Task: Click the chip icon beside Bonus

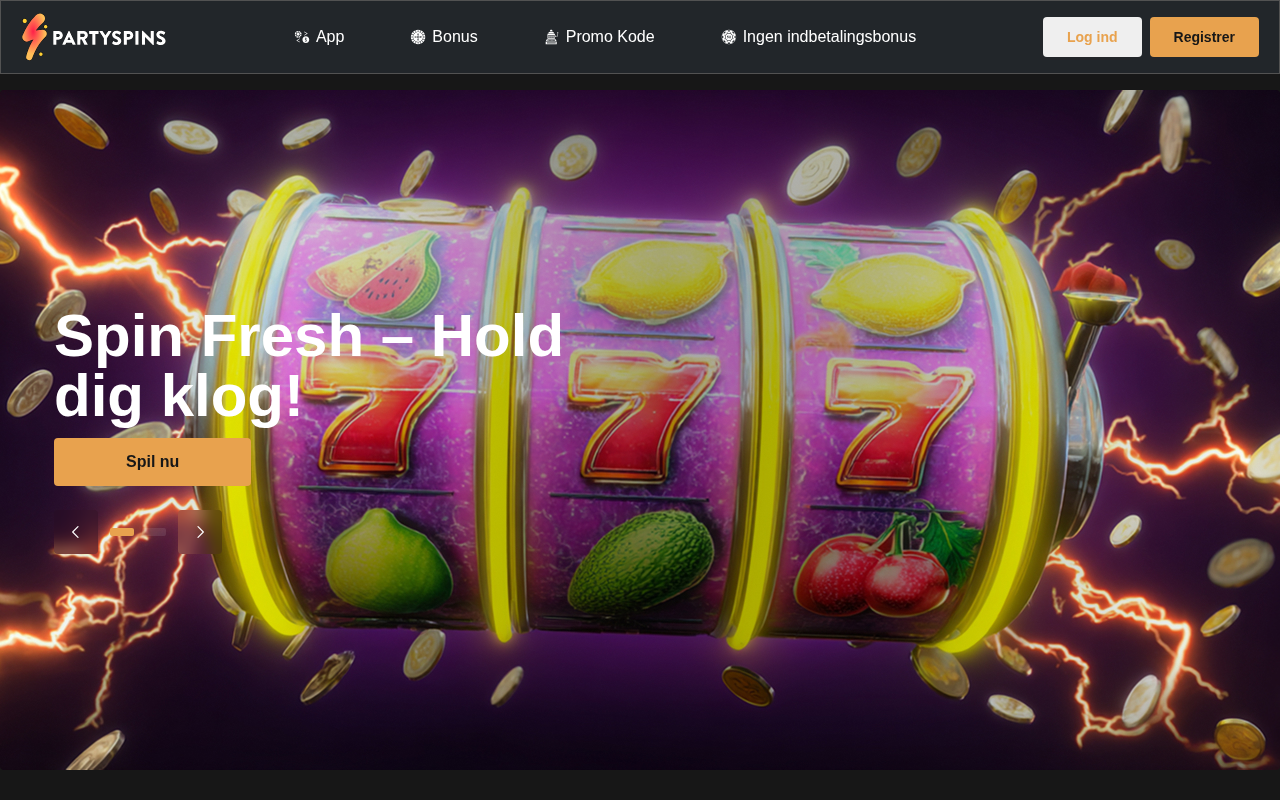Action: click(x=418, y=37)
